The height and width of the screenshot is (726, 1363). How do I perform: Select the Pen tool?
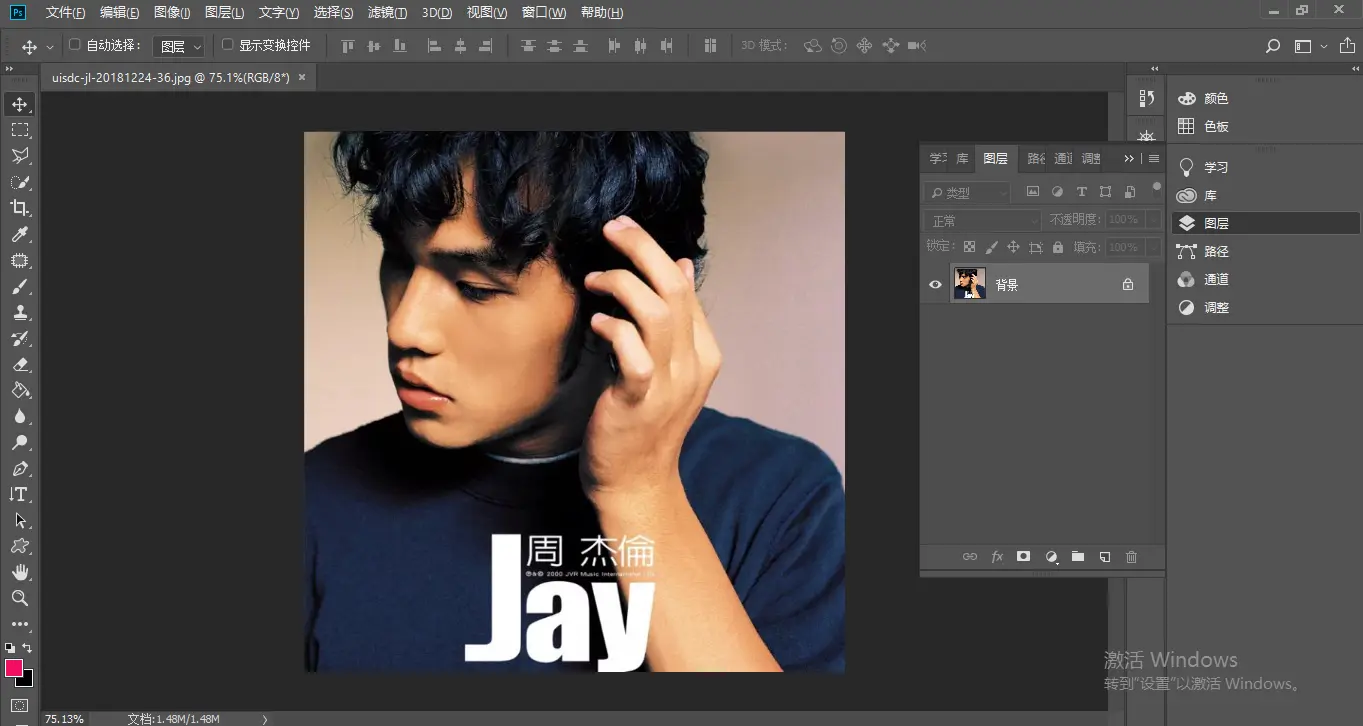[x=20, y=468]
